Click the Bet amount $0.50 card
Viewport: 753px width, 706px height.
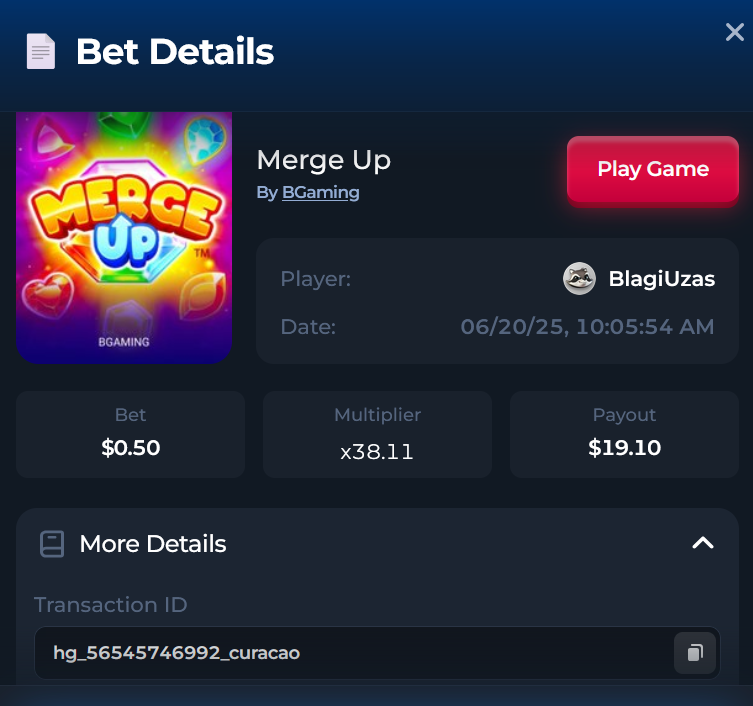point(131,434)
